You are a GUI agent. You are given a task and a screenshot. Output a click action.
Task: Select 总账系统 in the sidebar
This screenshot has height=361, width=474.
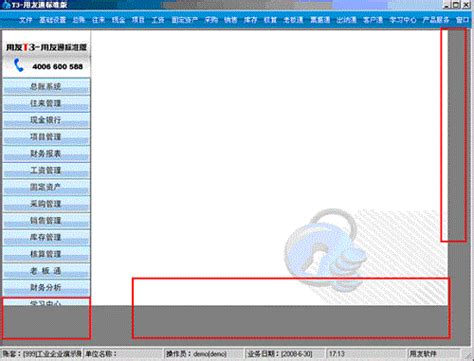point(46,87)
